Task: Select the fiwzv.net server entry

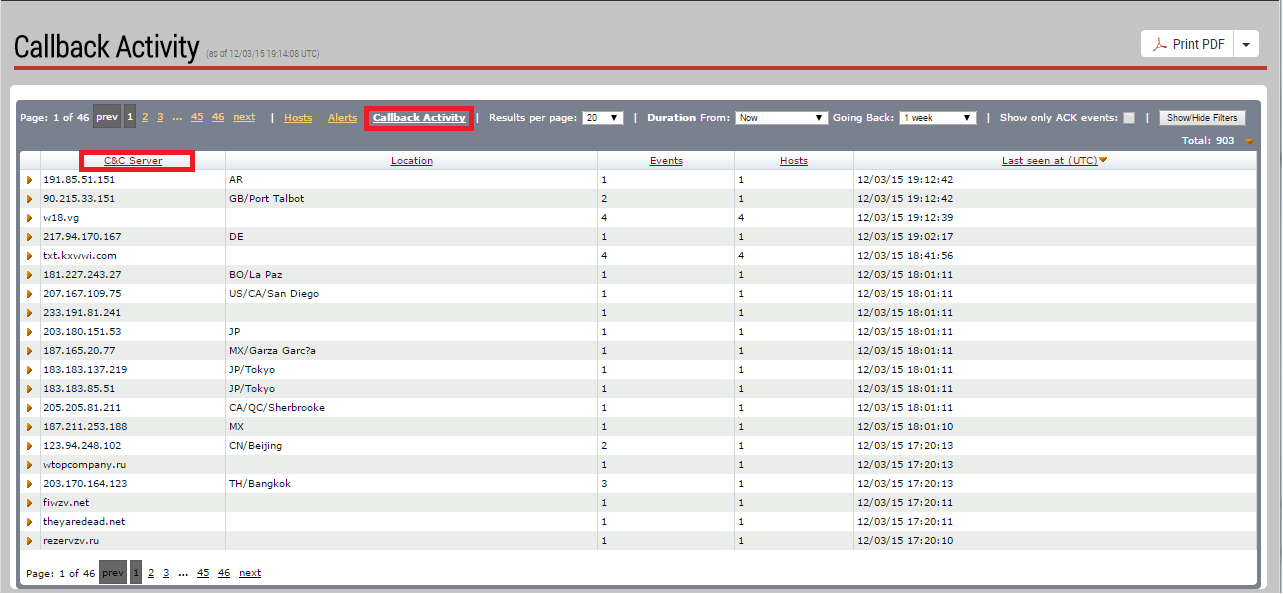Action: 66,503
